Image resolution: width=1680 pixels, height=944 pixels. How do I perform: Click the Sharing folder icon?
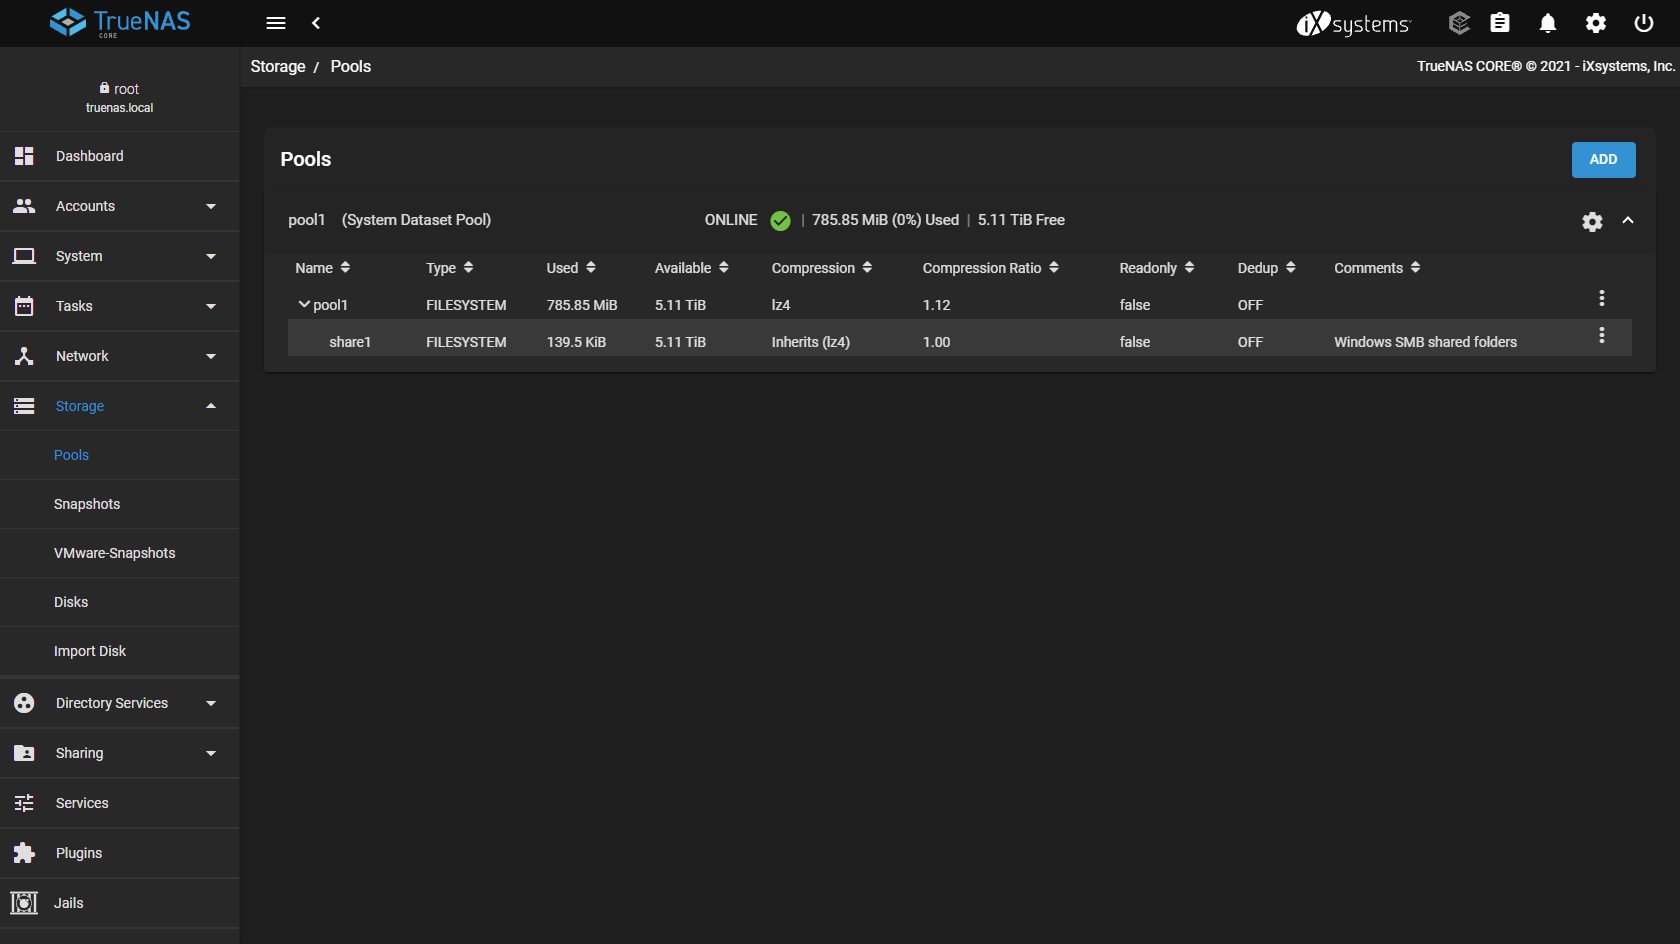pos(24,753)
